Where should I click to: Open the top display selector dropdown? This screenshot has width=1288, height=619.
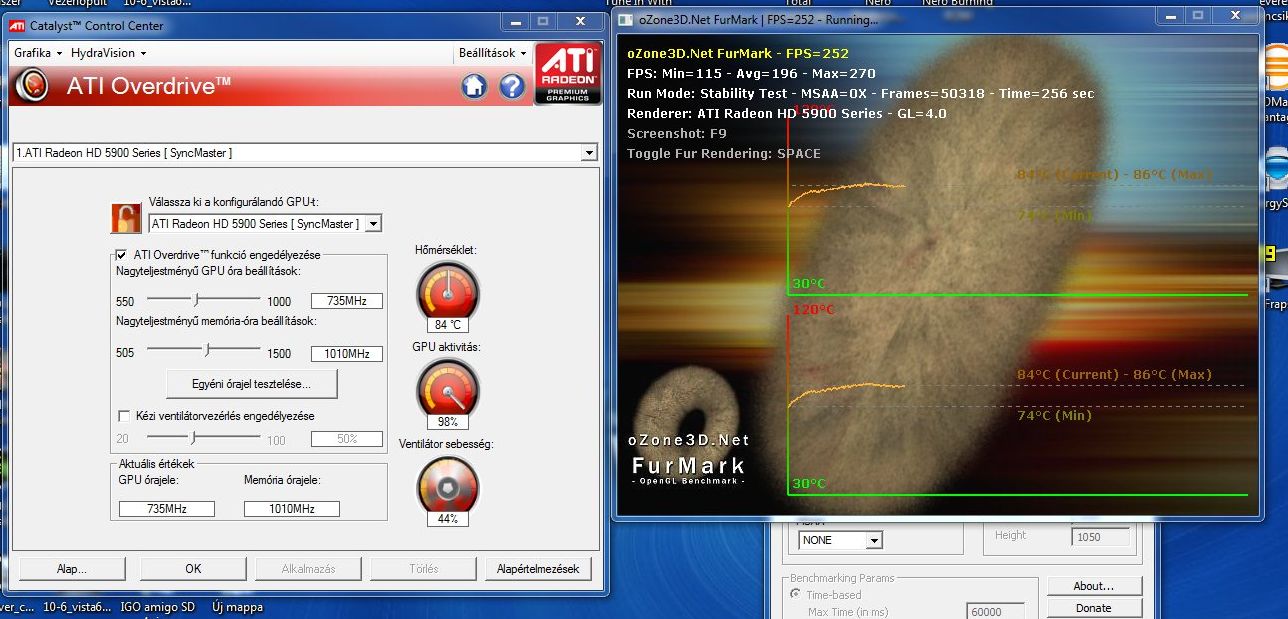589,153
